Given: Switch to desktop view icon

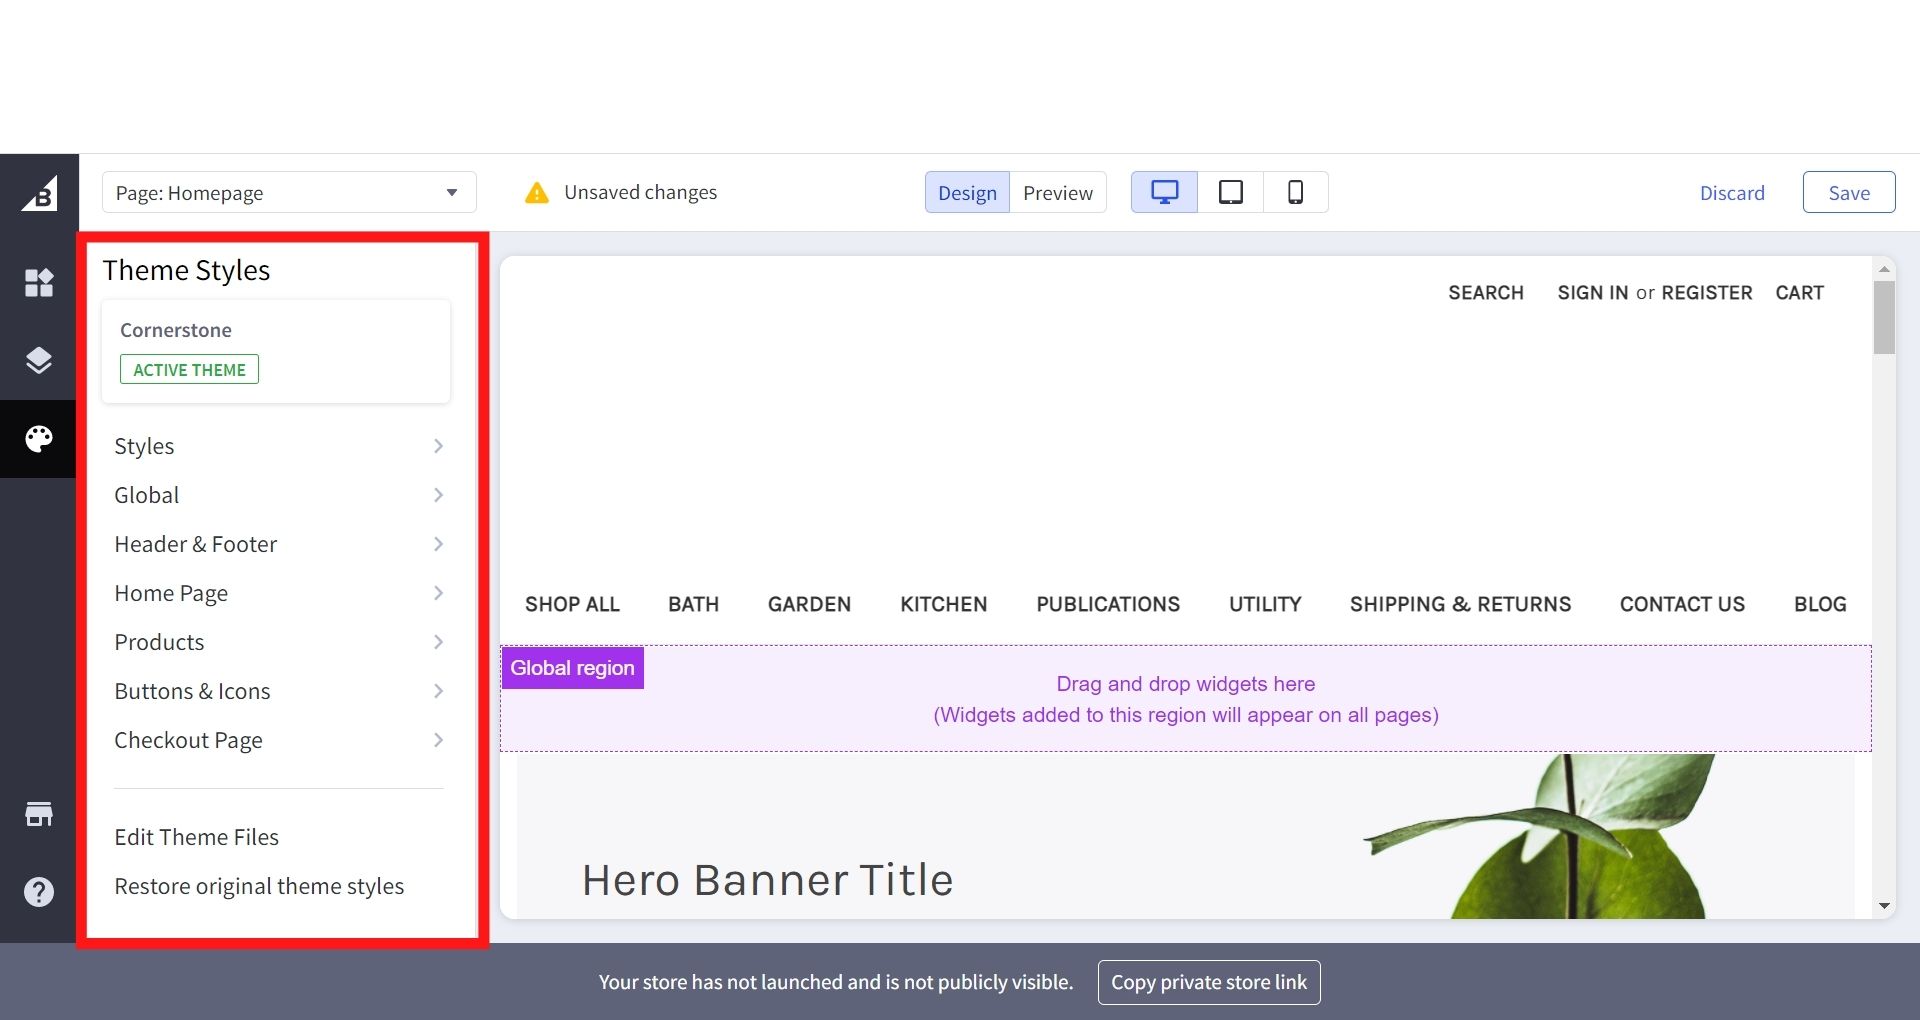Looking at the screenshot, I should pyautogui.click(x=1164, y=192).
